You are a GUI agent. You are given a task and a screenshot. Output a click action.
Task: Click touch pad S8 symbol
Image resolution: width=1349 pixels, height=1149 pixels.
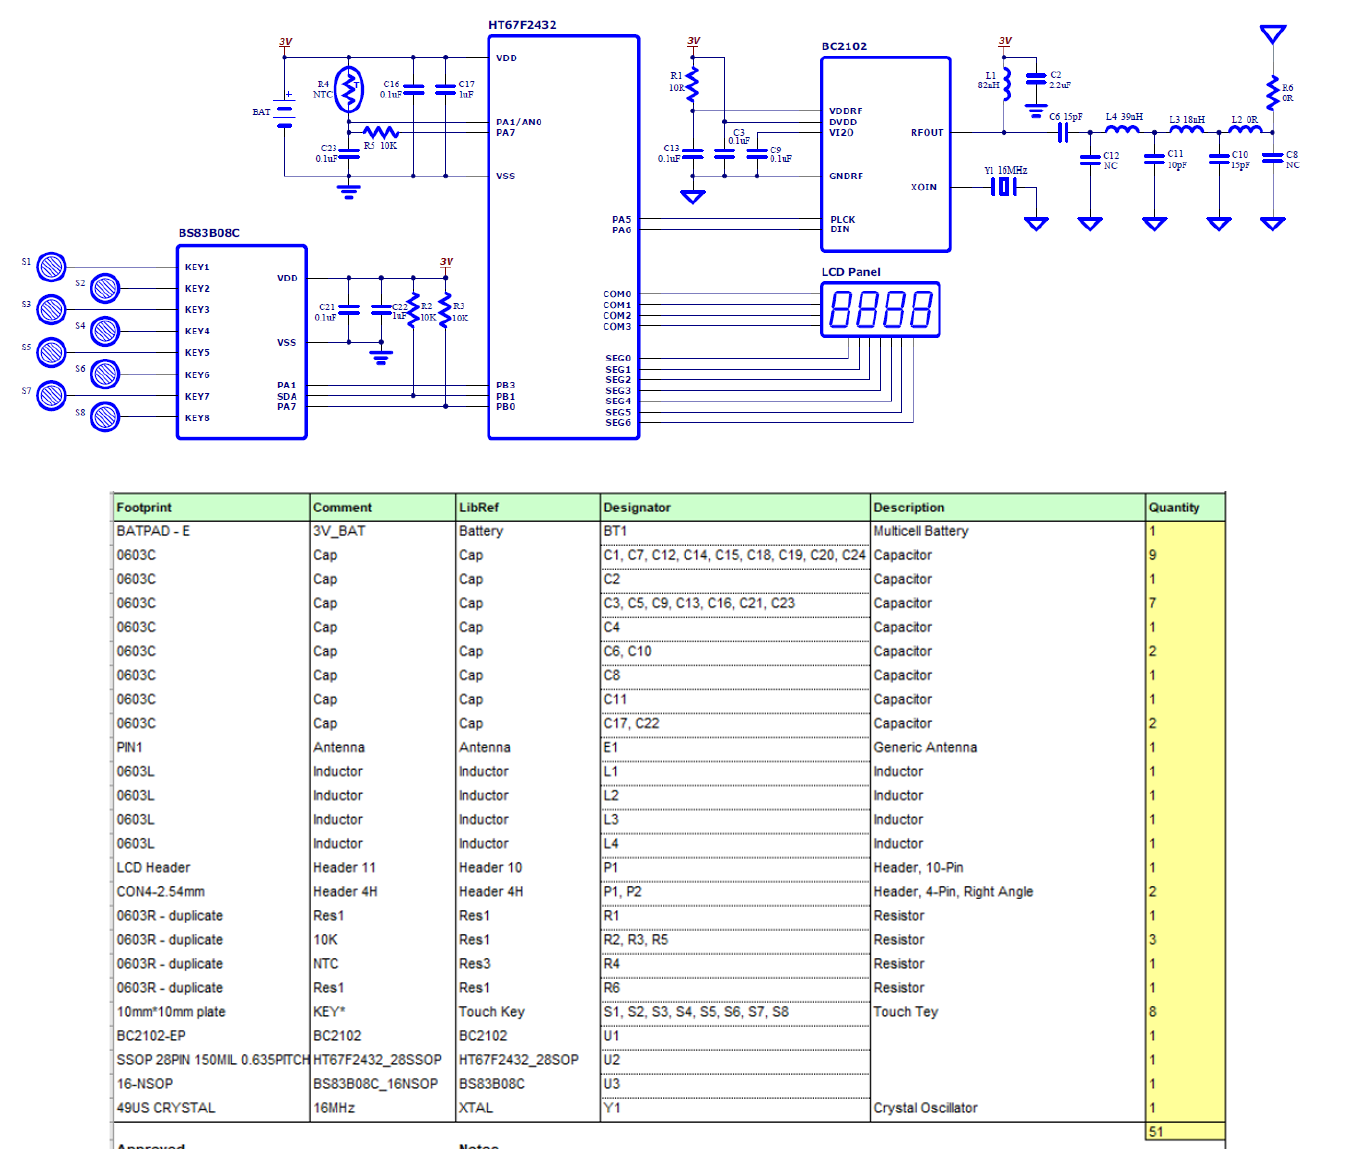click(105, 417)
